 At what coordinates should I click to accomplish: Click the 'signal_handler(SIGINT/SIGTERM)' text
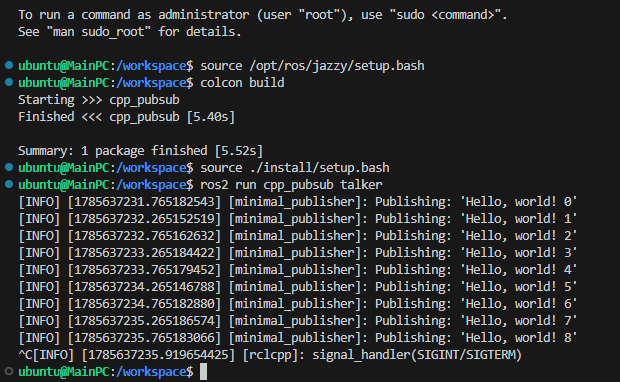coord(417,355)
